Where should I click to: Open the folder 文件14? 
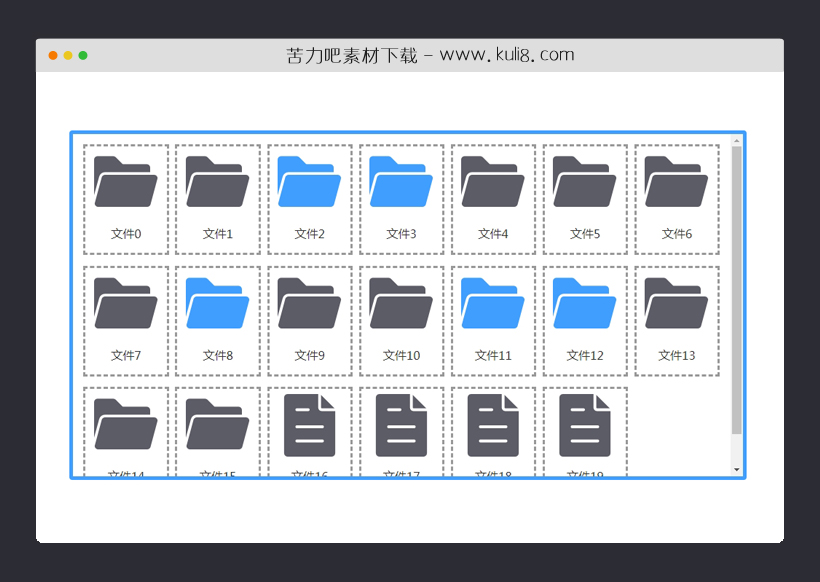(x=125, y=425)
